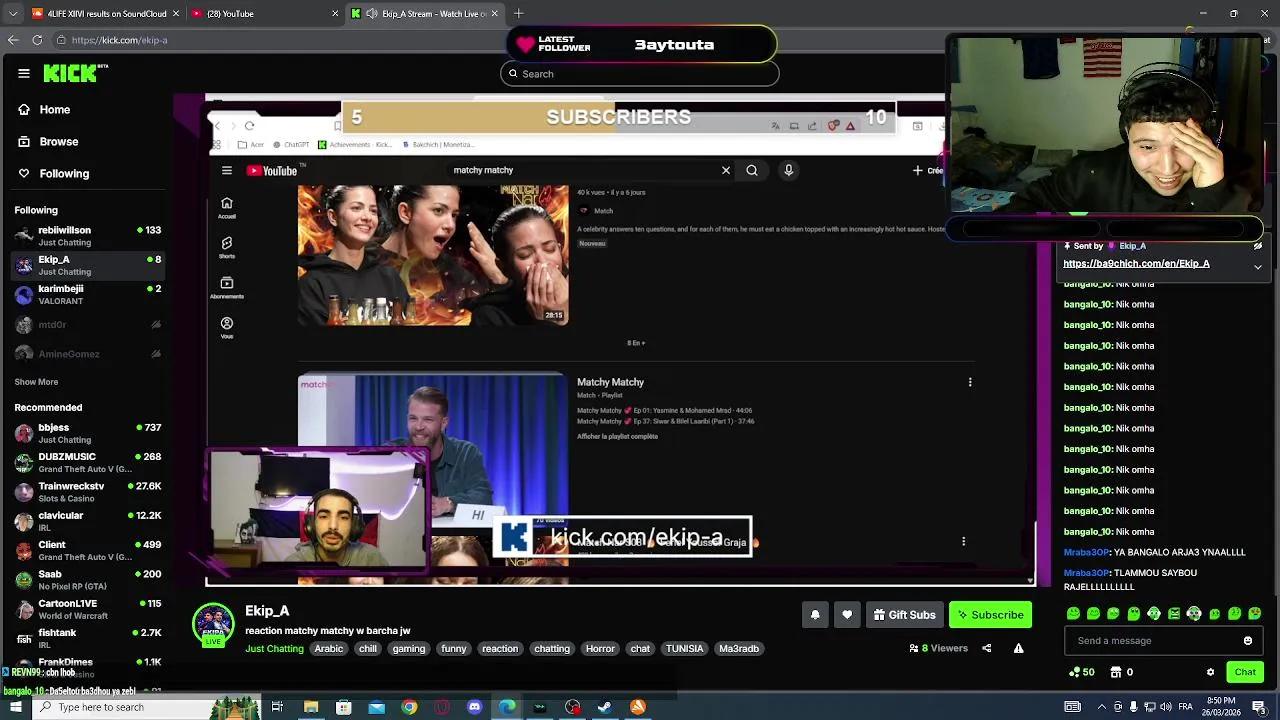
Task: Open karimbejiii channel in Following list
Action: tap(88, 294)
